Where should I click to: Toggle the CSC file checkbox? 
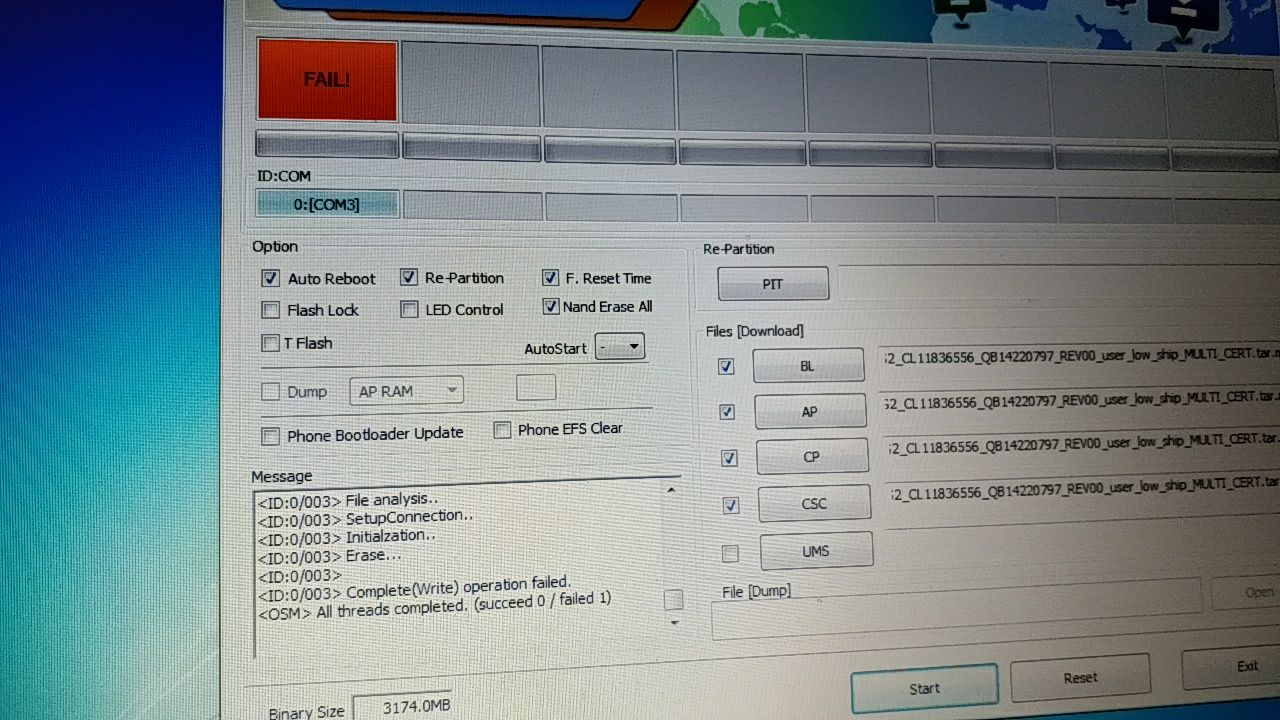pyautogui.click(x=731, y=505)
